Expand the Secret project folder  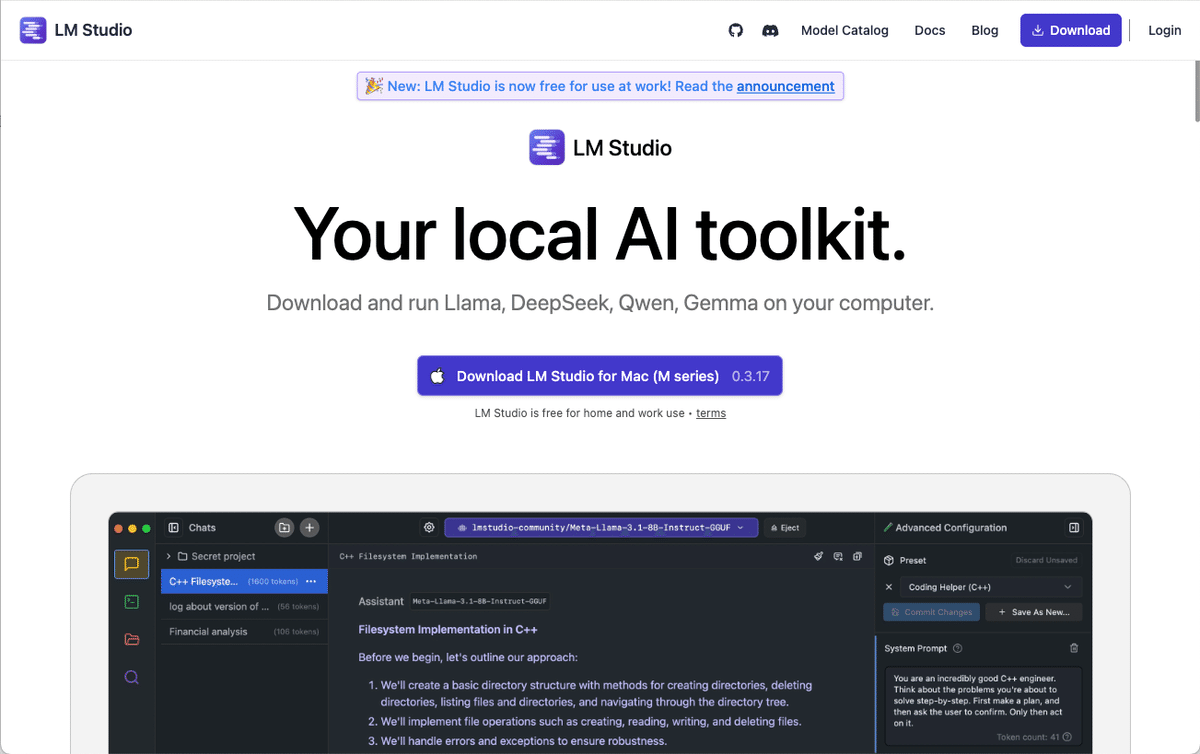[x=167, y=556]
